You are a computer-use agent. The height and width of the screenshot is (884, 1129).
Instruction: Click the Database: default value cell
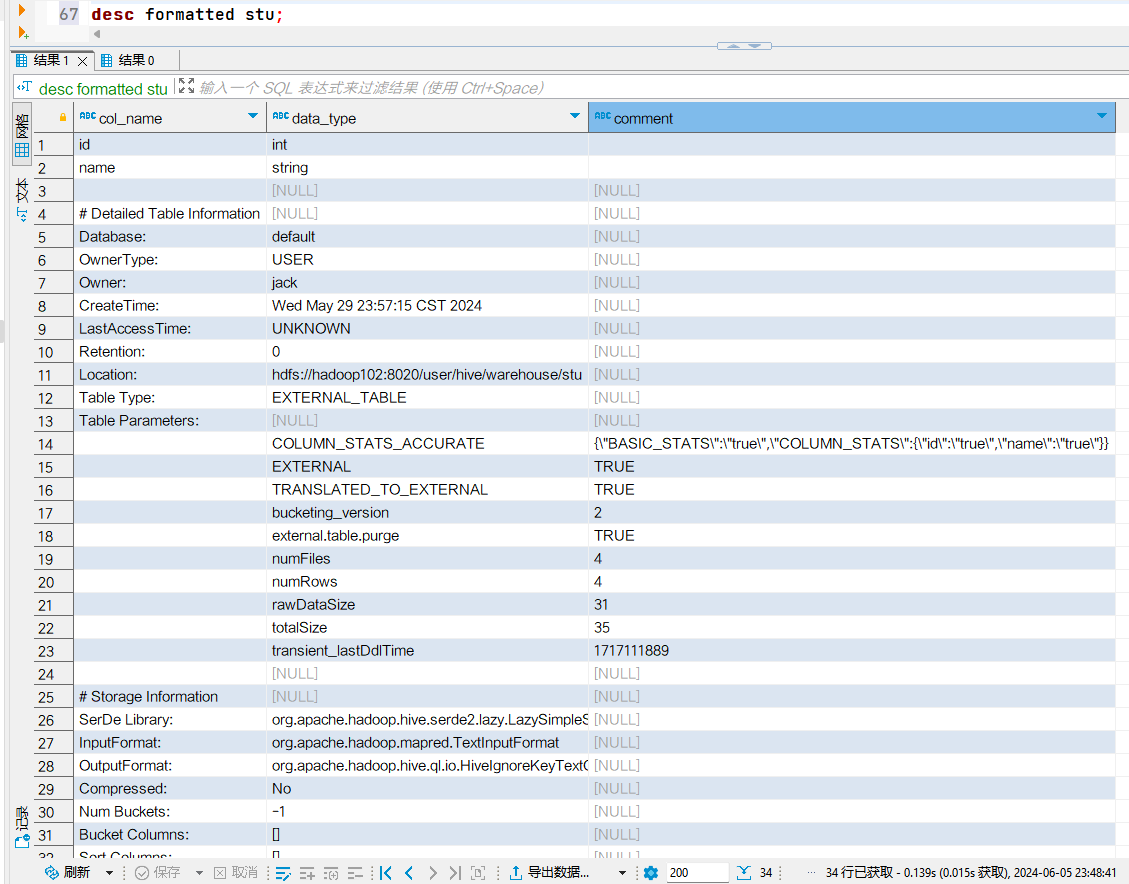[x=428, y=236]
